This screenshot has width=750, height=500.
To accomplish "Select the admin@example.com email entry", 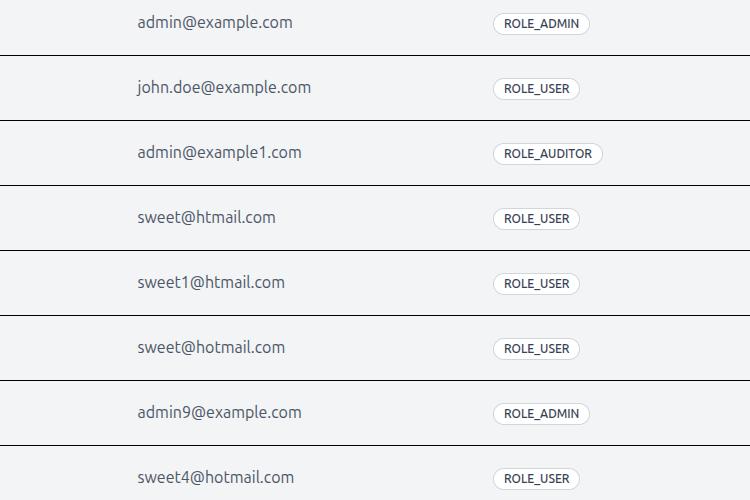I will (215, 22).
